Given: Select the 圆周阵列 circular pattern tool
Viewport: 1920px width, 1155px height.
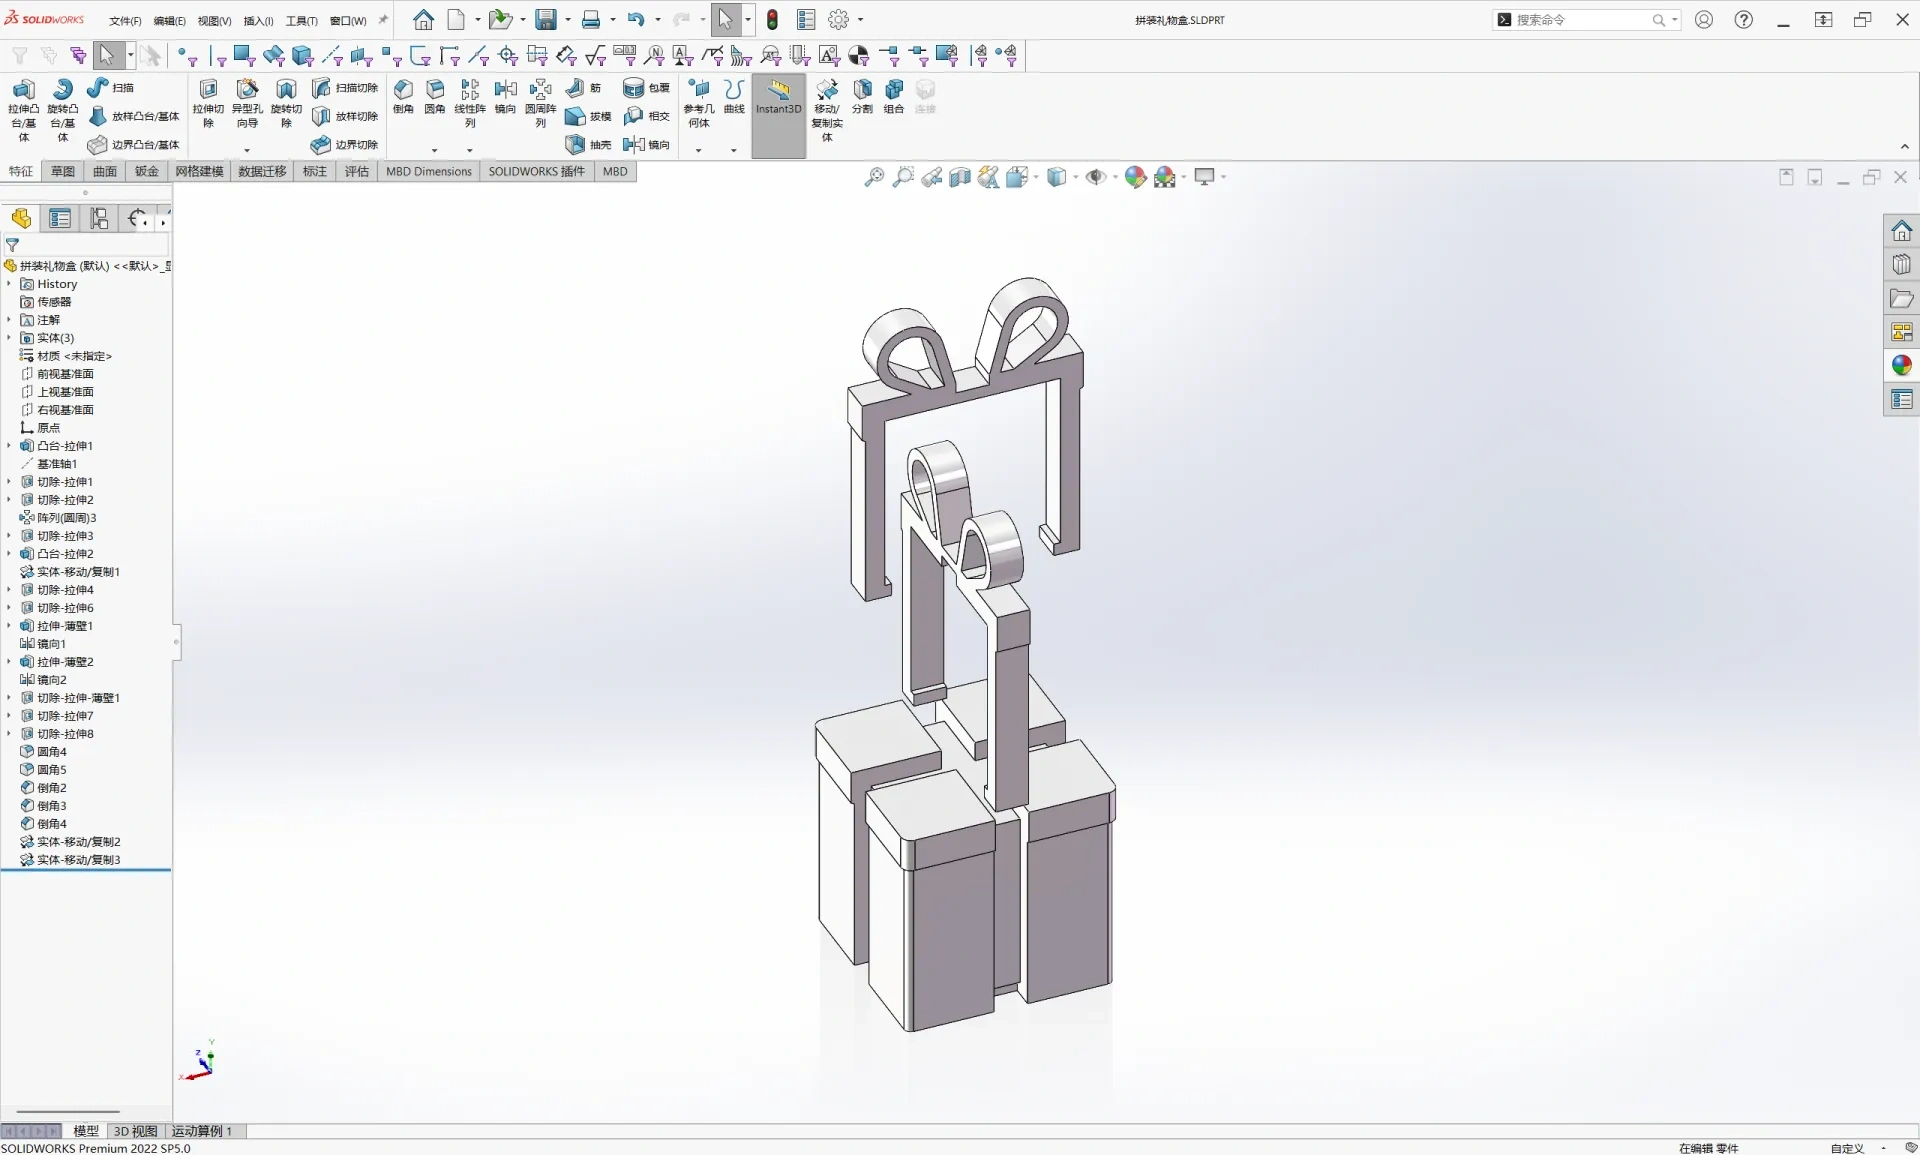Looking at the screenshot, I should tap(540, 104).
